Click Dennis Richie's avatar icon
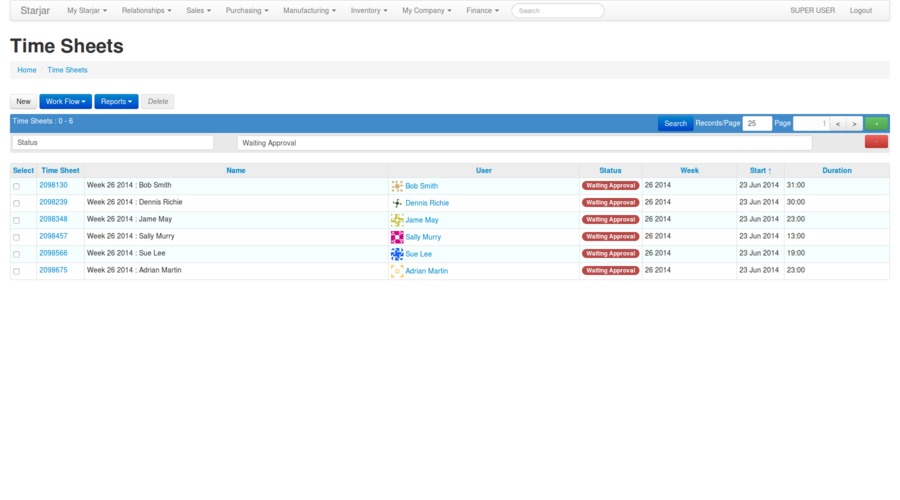Screen dimensions: 900x500 coord(397,203)
